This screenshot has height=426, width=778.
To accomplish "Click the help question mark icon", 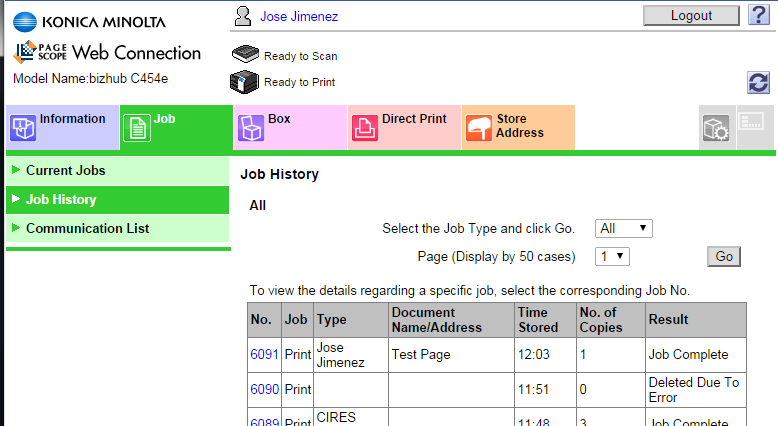I will (758, 15).
